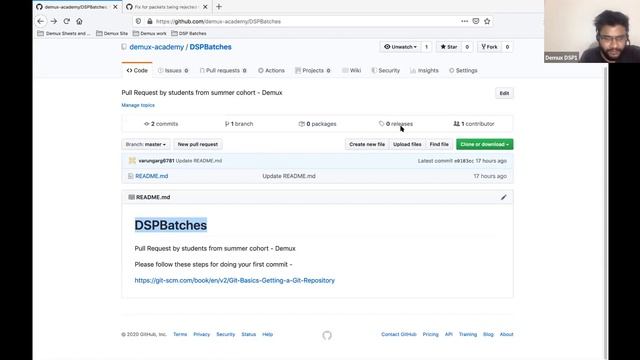Screen dimensions: 640x360
Task: Open the Demux Site bookmark folder
Action: [112, 33]
